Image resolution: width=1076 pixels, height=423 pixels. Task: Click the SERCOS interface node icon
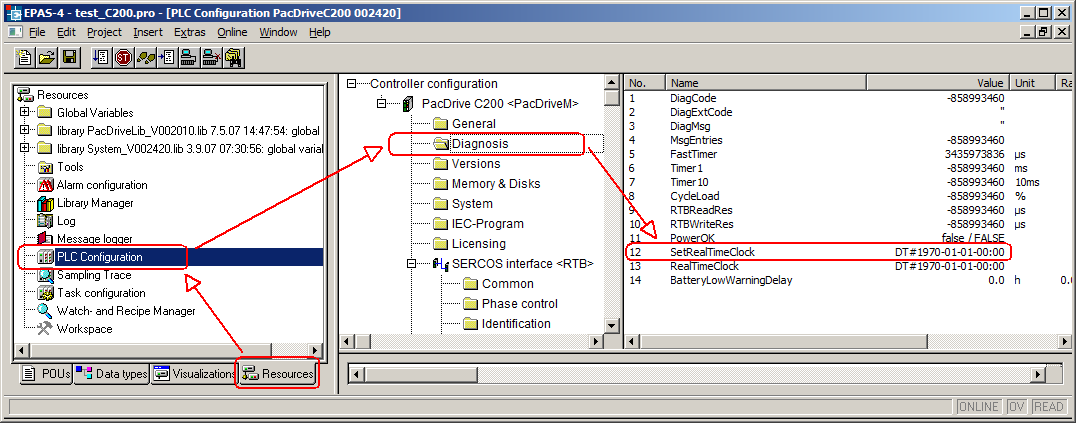pyautogui.click(x=439, y=264)
